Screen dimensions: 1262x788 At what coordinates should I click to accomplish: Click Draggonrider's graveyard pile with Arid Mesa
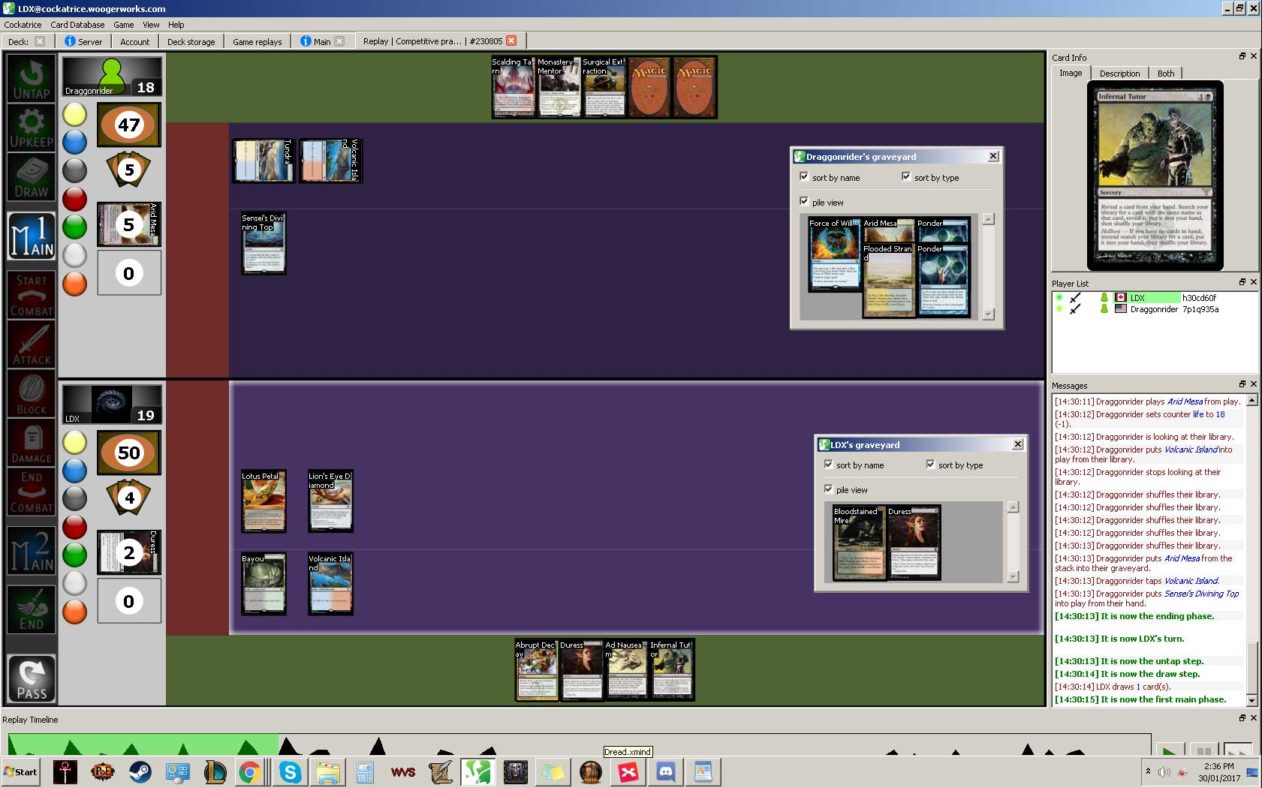click(129, 225)
